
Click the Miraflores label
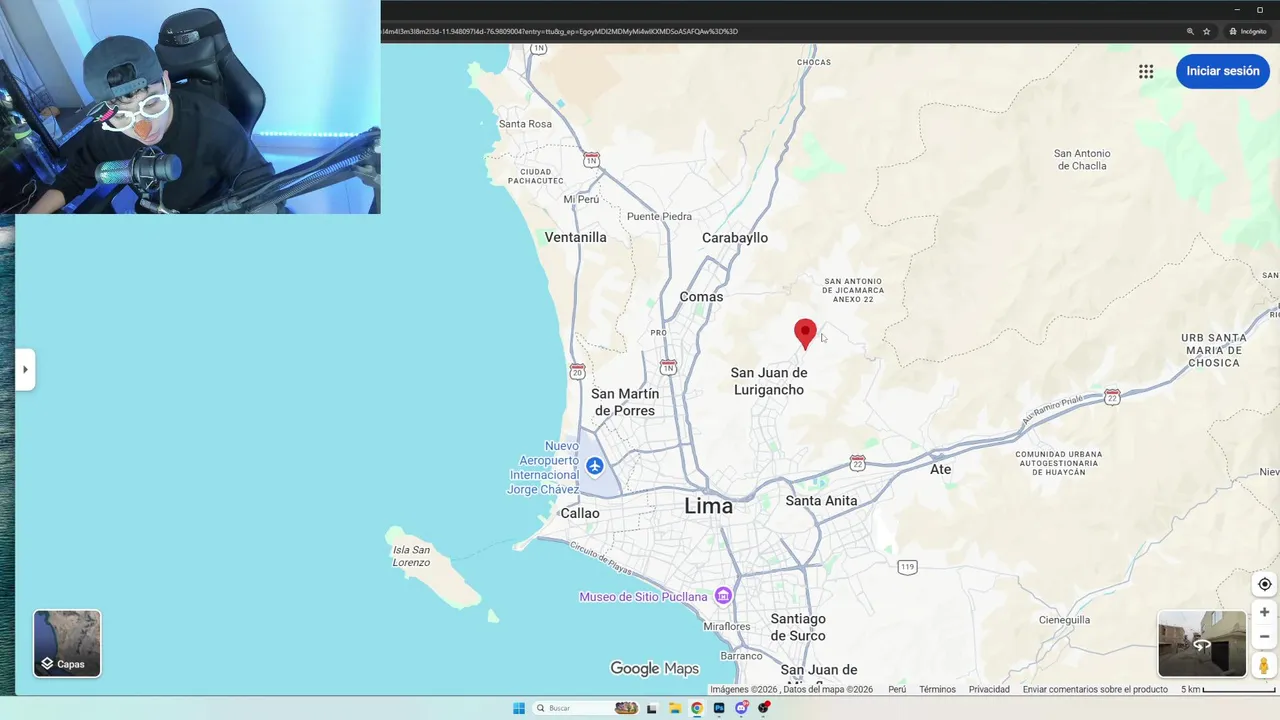tap(727, 627)
